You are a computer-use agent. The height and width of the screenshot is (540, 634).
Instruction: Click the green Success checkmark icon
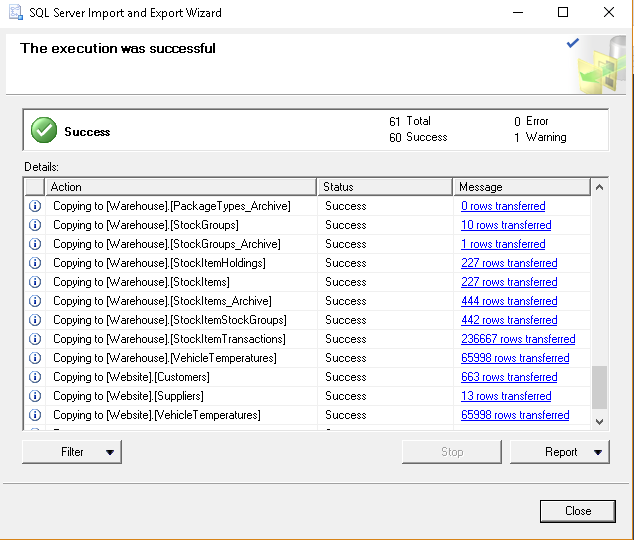coord(43,130)
